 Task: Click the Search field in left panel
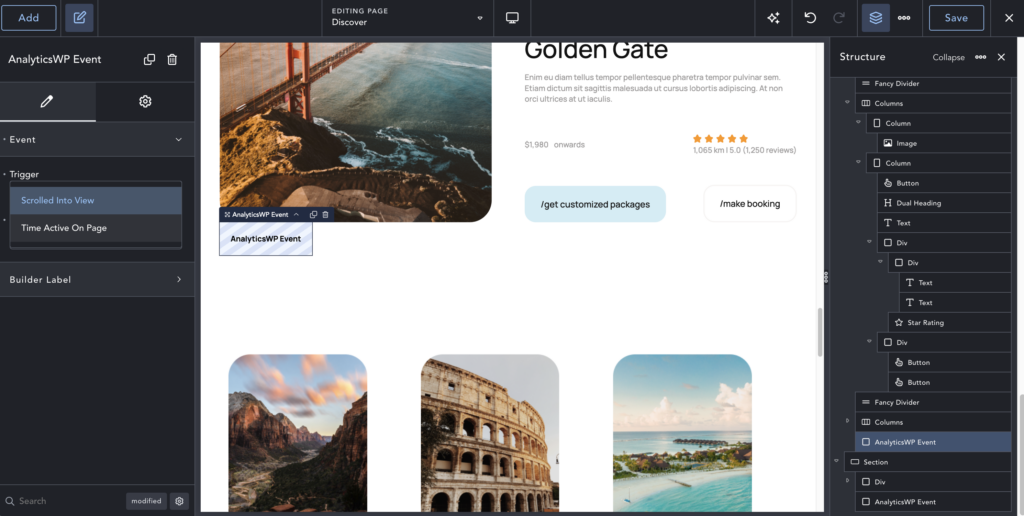65,501
